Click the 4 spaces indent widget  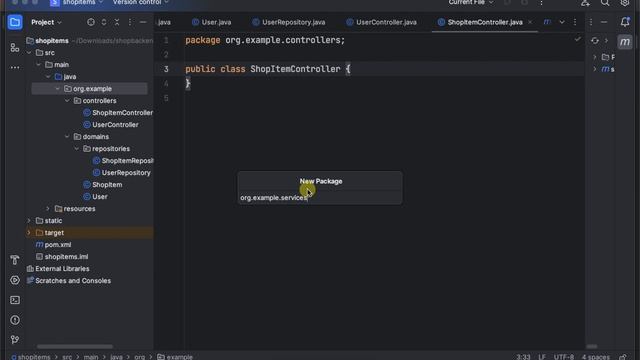pos(596,357)
